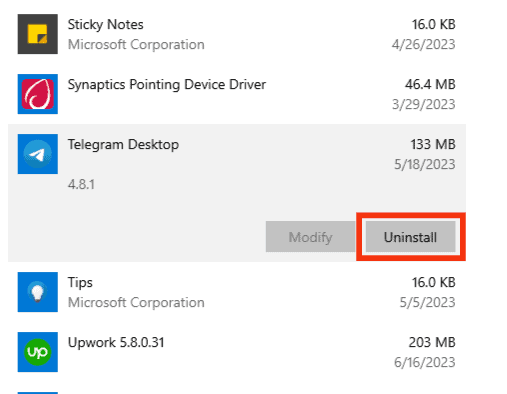The image size is (507, 394).
Task: Click the Upwork green logo icon
Action: 38,352
